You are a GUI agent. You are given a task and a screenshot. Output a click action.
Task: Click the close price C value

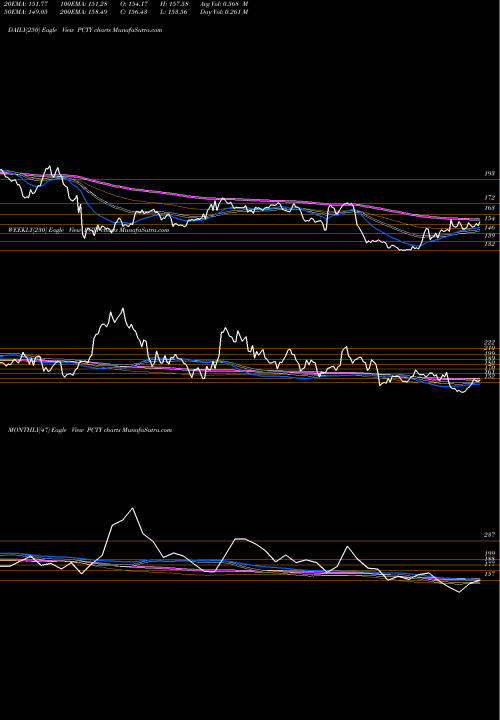(x=136, y=12)
